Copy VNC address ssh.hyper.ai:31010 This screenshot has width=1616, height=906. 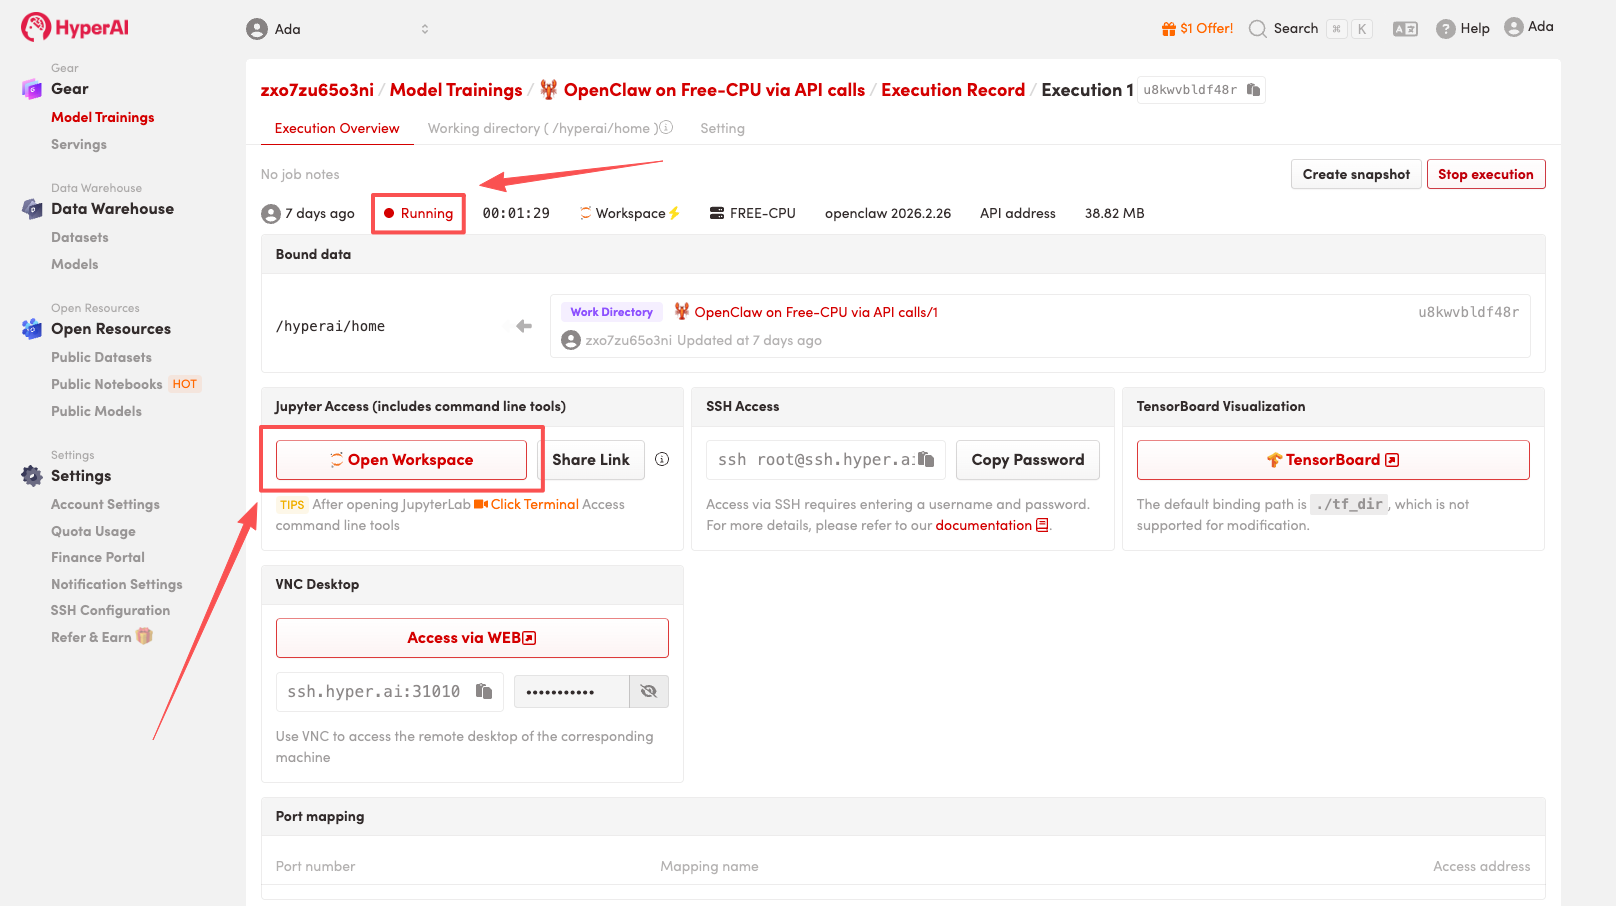click(x=484, y=691)
